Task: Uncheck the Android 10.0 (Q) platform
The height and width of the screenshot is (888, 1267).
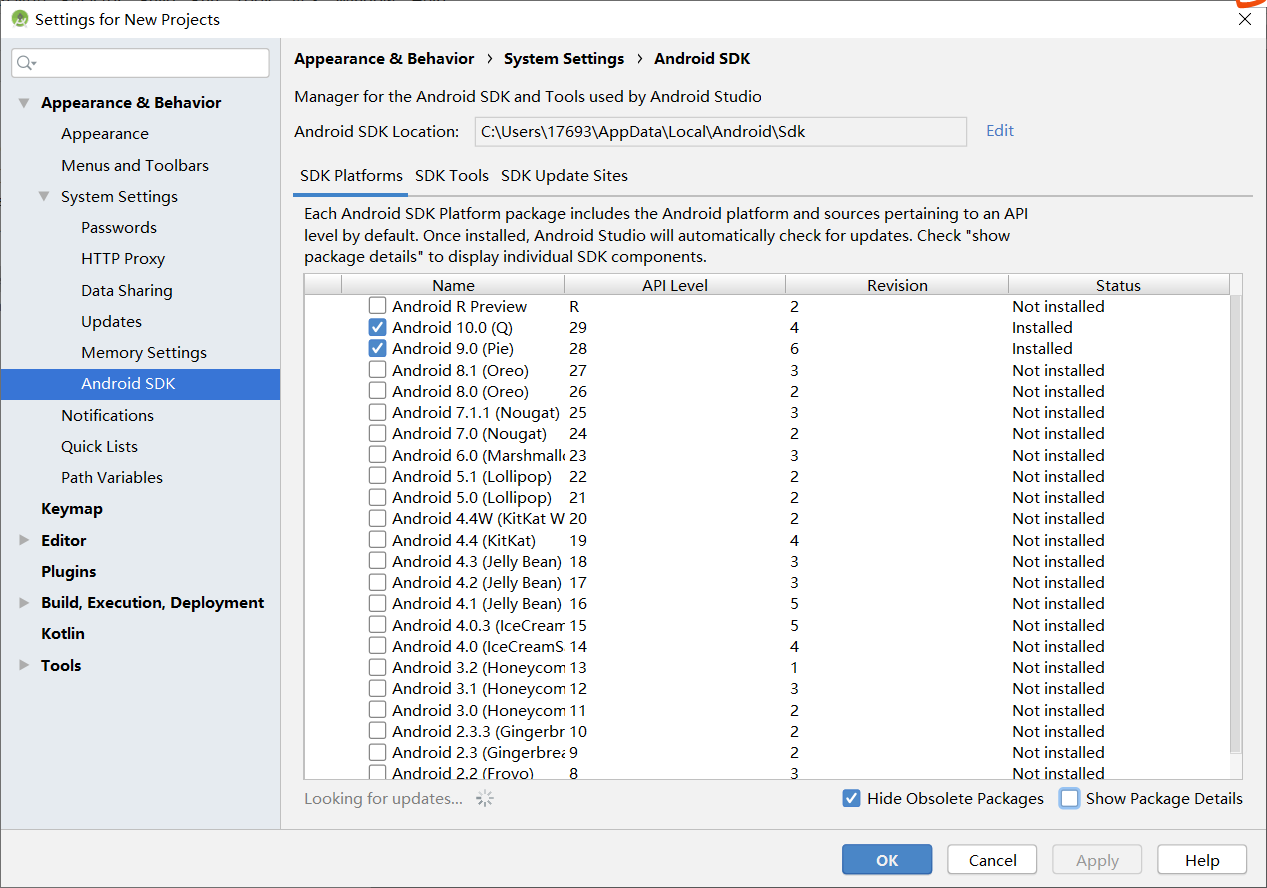Action: coord(377,327)
